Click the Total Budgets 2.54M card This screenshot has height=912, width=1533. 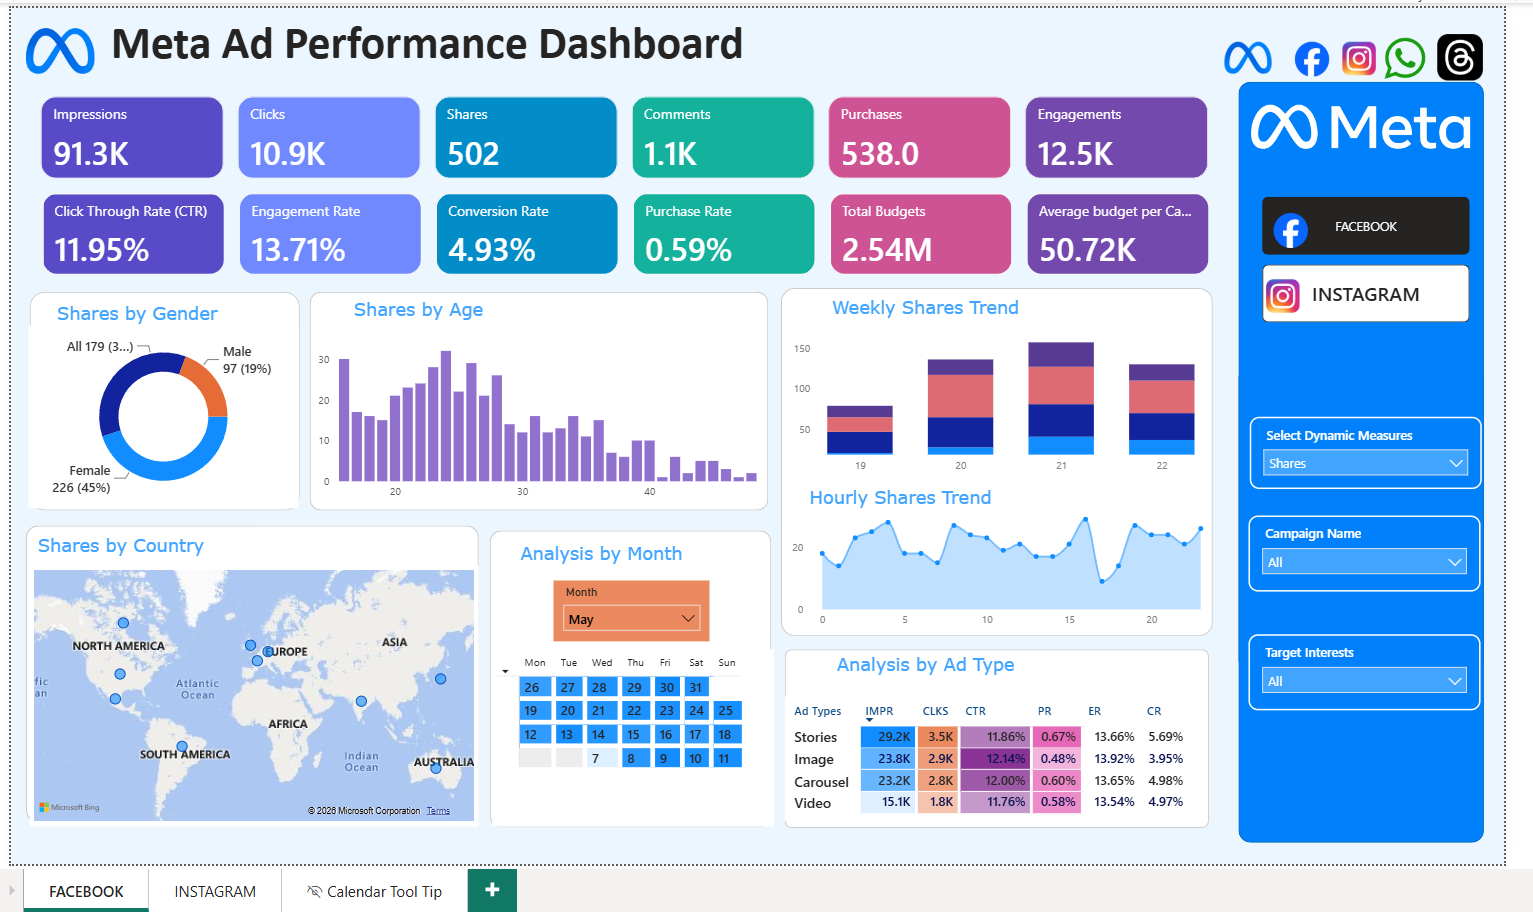point(920,234)
